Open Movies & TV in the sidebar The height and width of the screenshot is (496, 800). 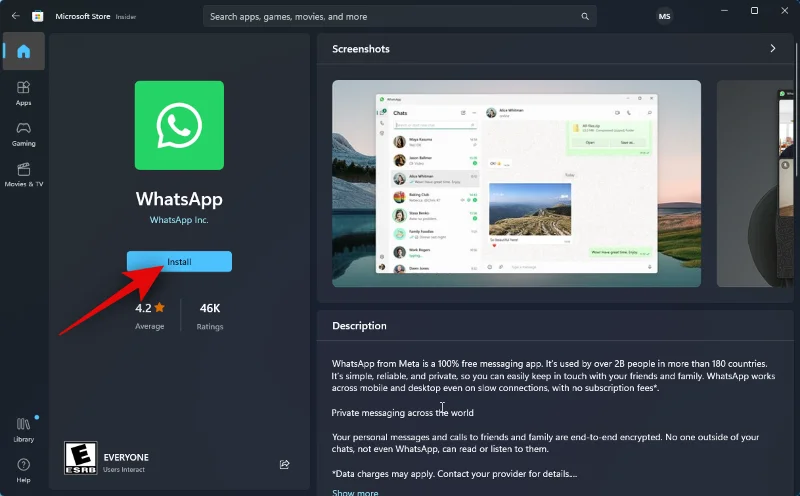coord(23,175)
